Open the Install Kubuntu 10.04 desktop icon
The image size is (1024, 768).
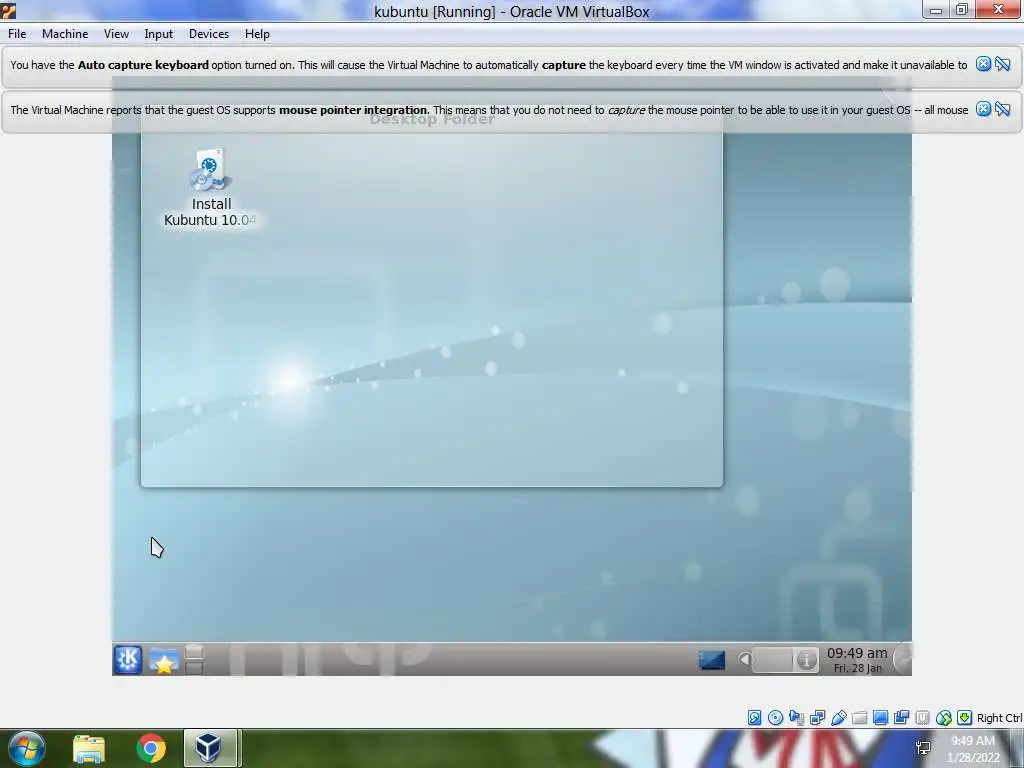click(210, 187)
